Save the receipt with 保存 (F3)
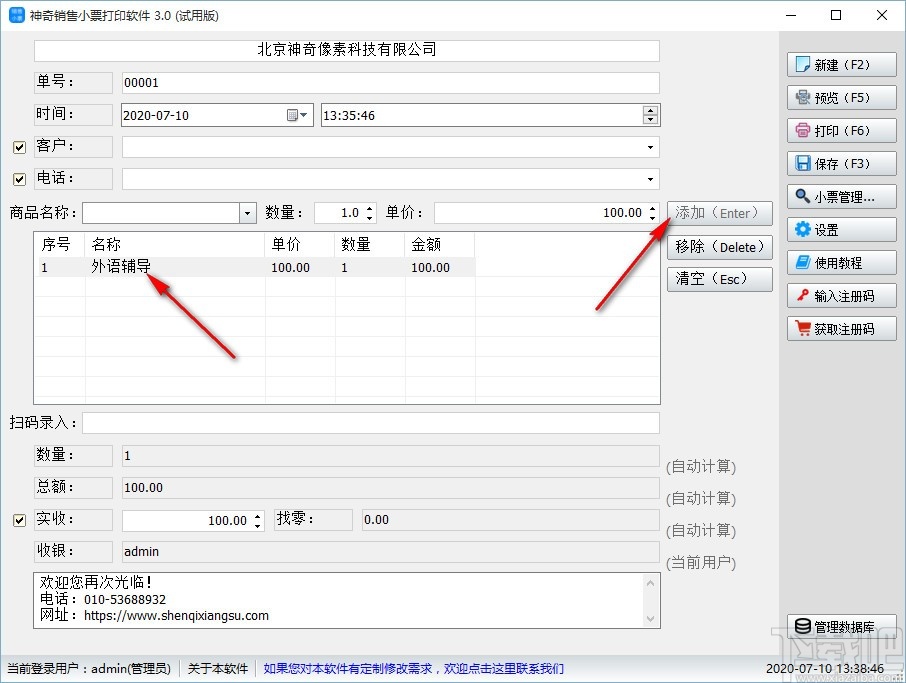Screen dimensions: 906x683 [841, 164]
